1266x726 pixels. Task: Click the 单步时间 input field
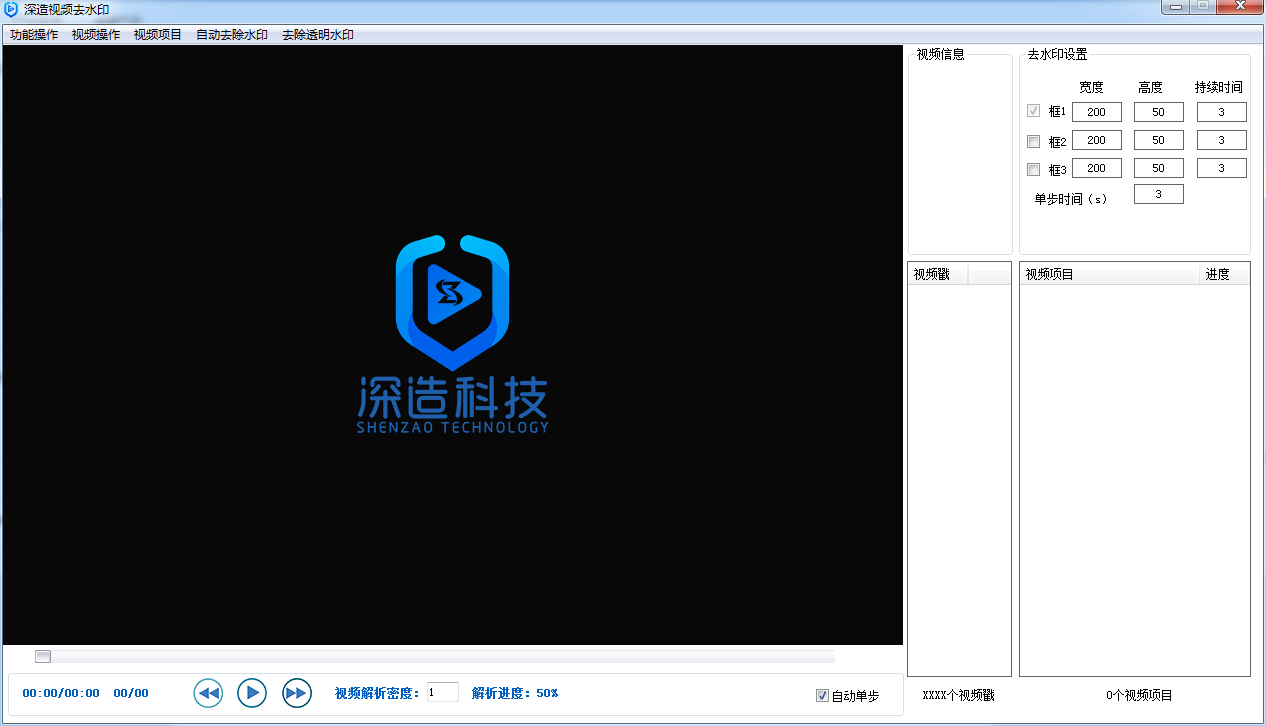tap(1158, 193)
